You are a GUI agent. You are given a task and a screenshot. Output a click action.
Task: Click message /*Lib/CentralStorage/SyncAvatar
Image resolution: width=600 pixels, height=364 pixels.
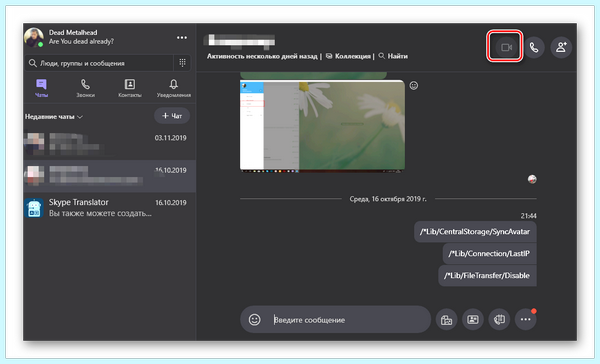(475, 232)
